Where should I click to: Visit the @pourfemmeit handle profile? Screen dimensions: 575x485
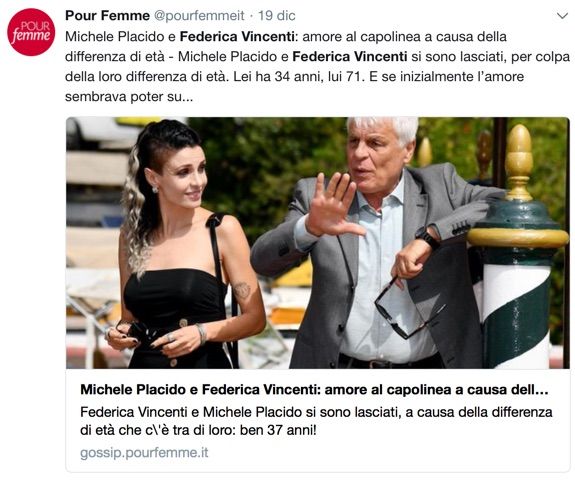tap(199, 16)
